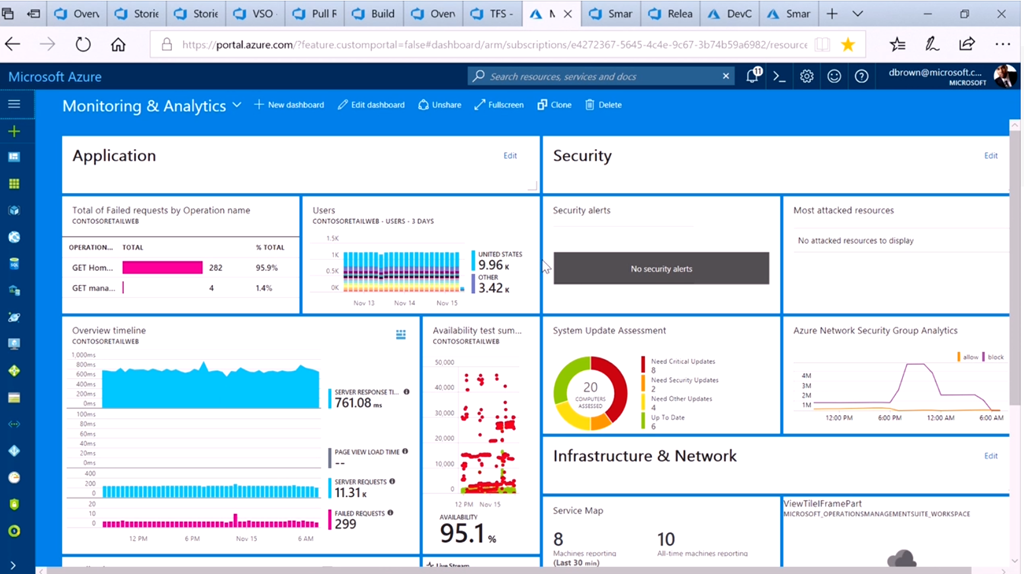
Task: Open the hamburger menu in the sidebar
Action: (x=14, y=104)
